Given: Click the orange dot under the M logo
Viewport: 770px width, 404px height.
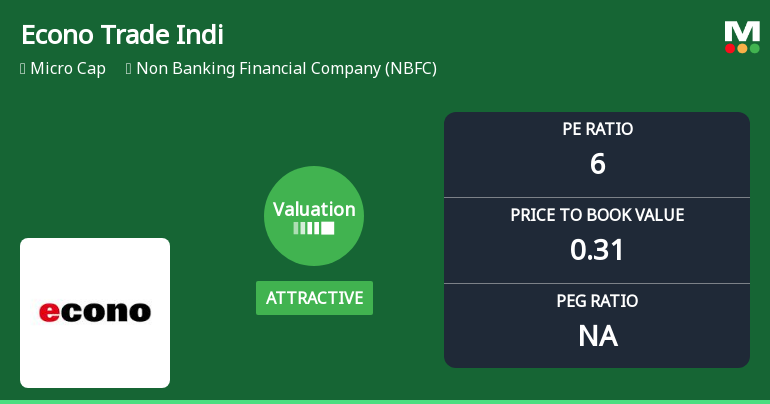Looking at the screenshot, I should click(742, 48).
